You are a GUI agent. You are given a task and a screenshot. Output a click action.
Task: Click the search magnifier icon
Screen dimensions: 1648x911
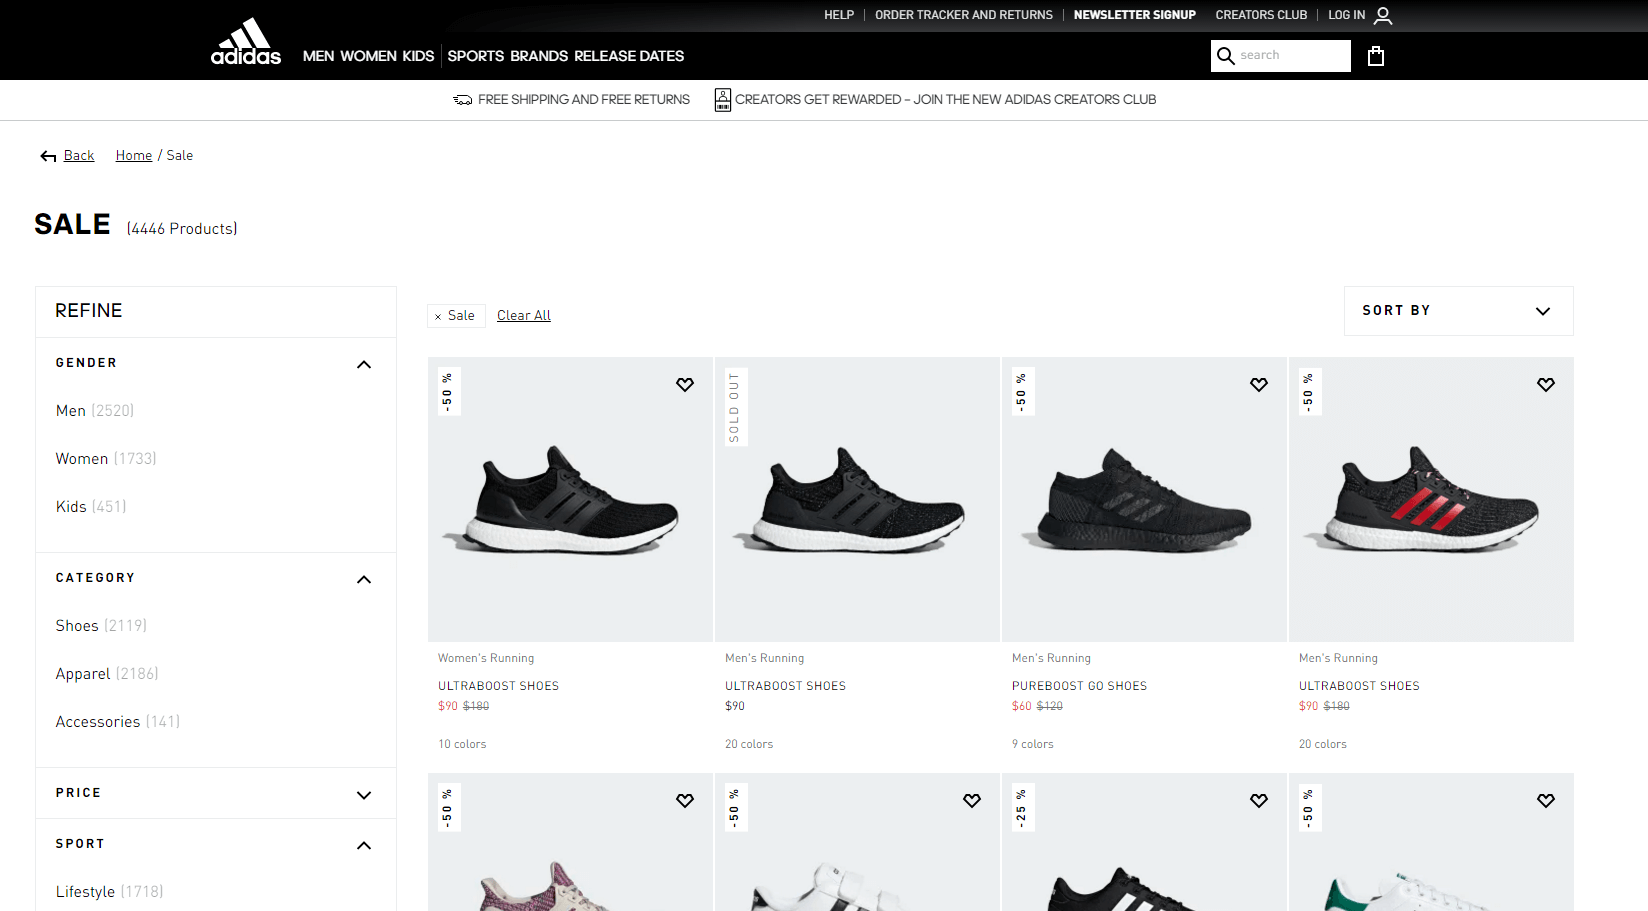click(1225, 56)
